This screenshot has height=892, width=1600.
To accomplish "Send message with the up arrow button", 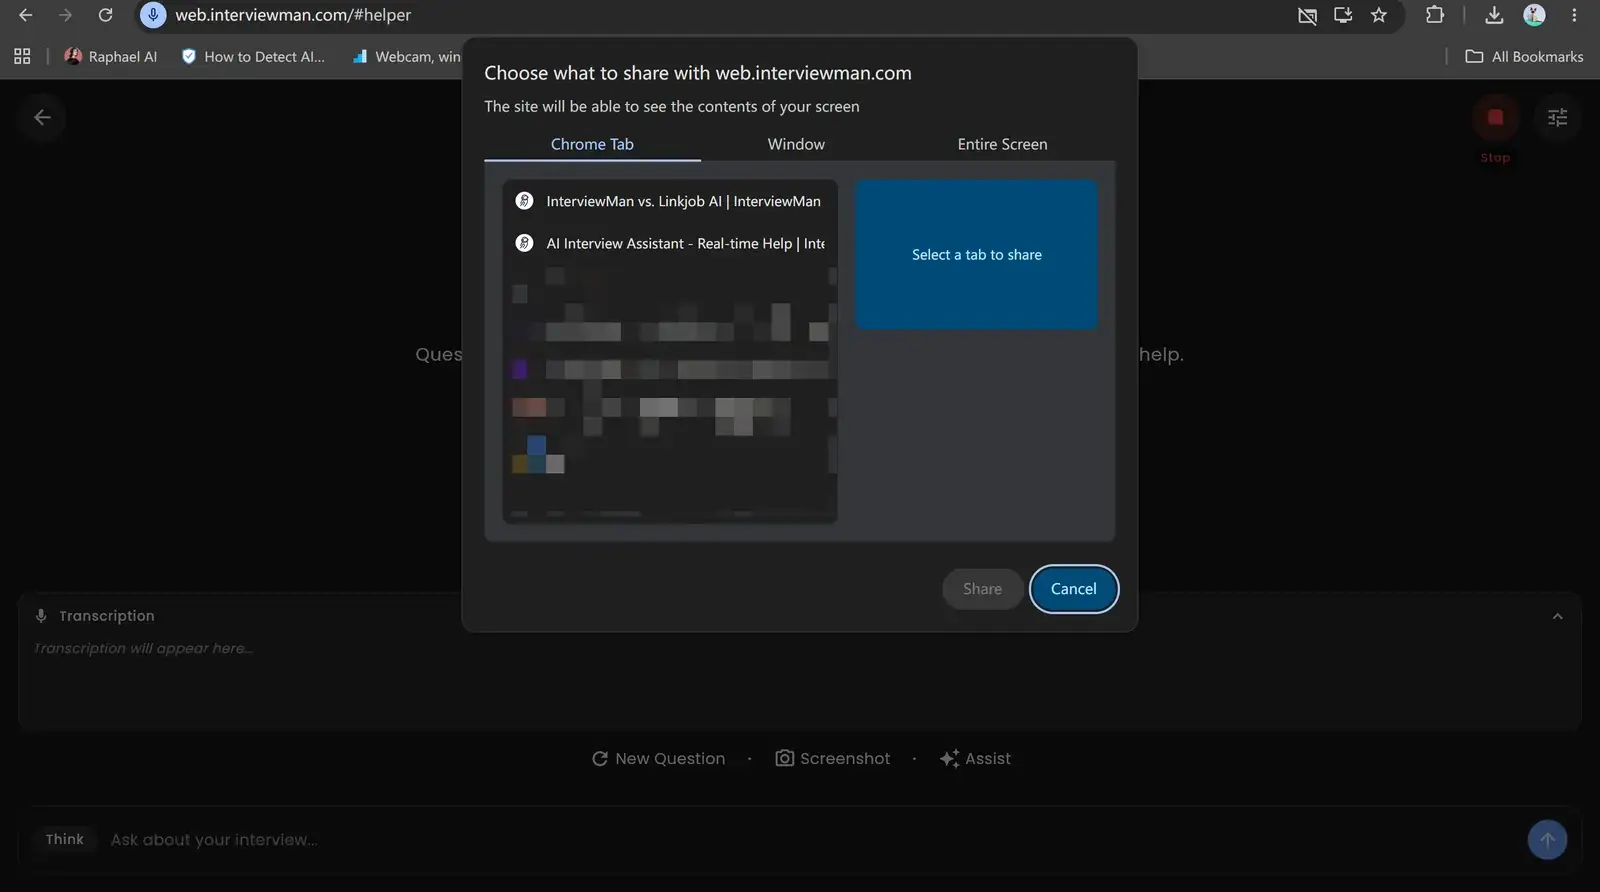I will point(1547,840).
